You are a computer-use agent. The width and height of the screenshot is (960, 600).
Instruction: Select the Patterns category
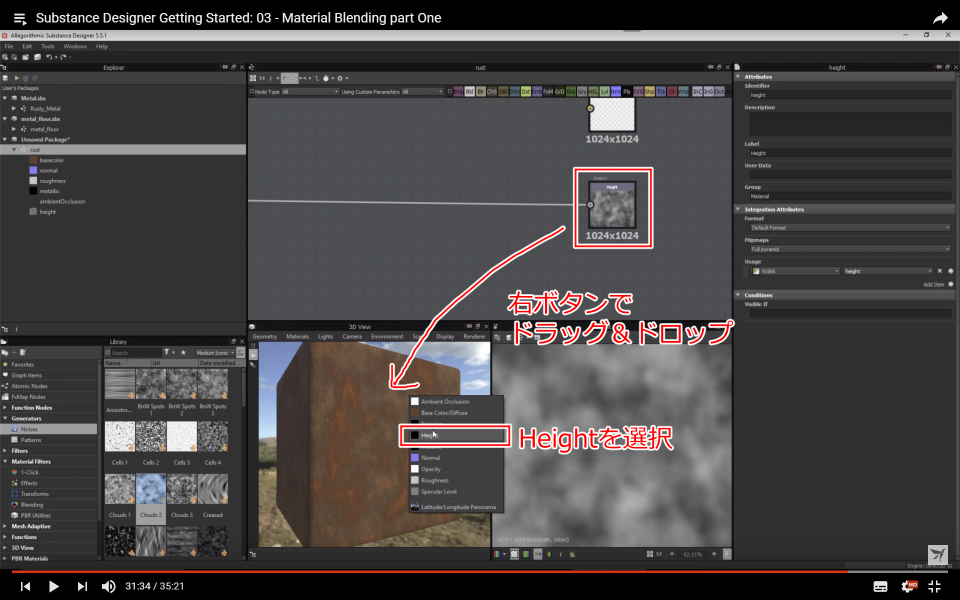tap(31, 440)
